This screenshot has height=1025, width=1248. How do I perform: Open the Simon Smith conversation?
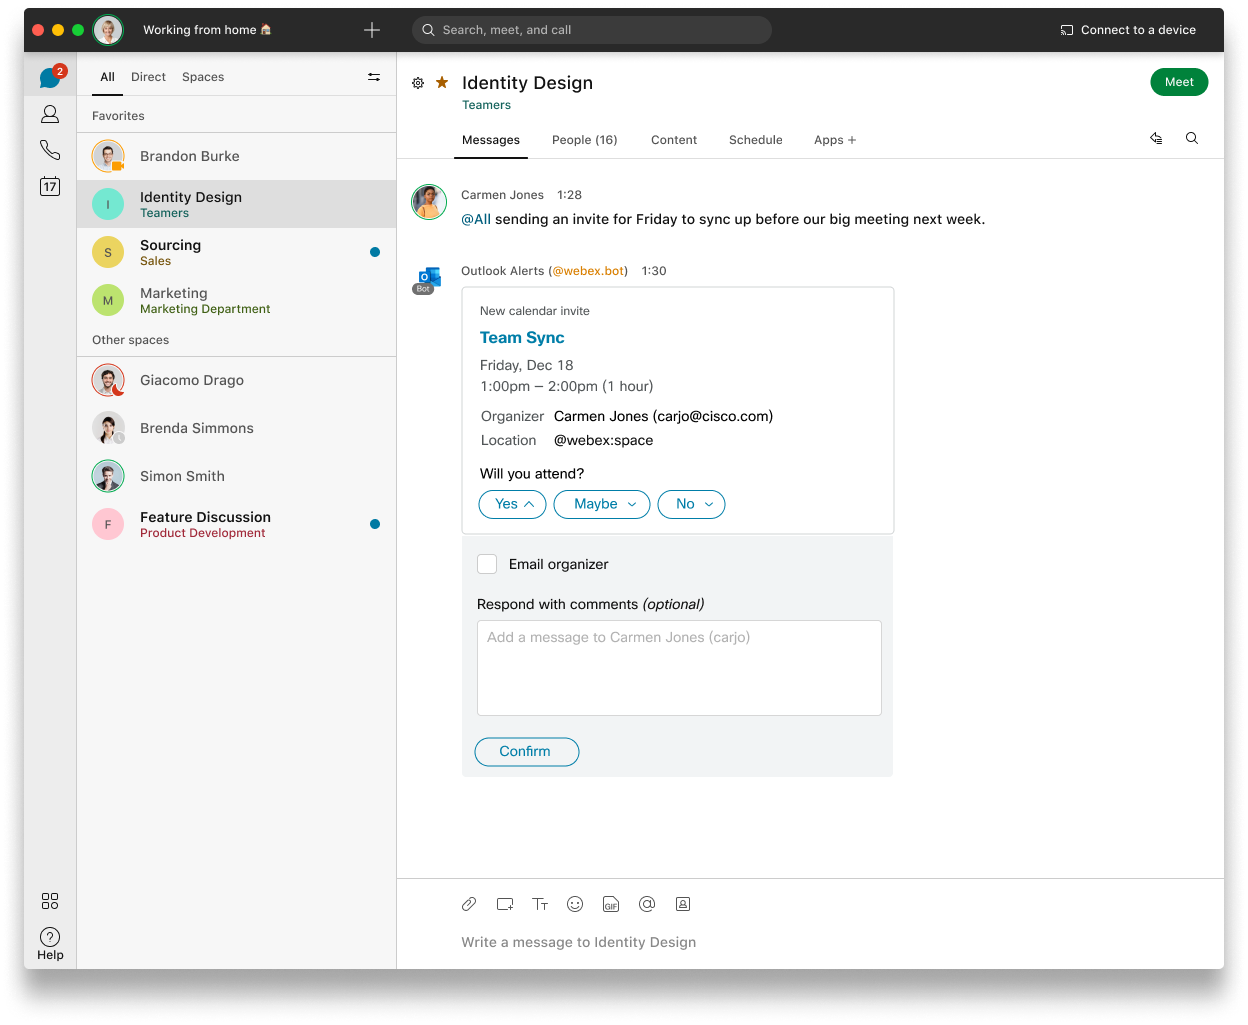click(236, 476)
